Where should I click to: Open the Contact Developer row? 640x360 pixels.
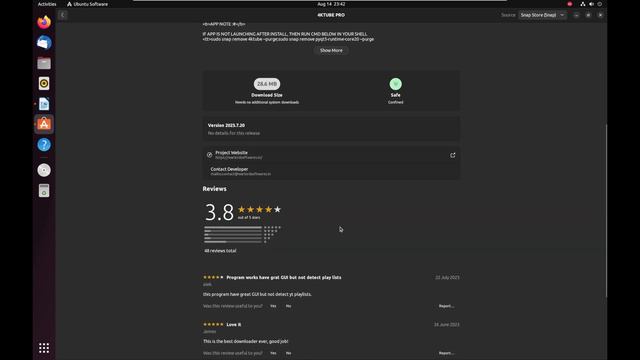(x=331, y=171)
